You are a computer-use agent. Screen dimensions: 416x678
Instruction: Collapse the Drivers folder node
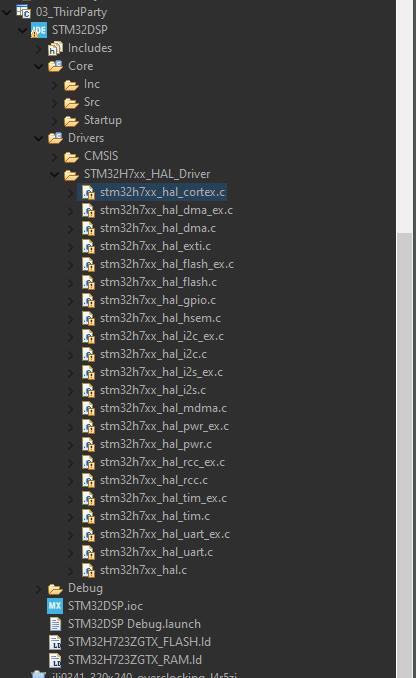[x=38, y=138]
